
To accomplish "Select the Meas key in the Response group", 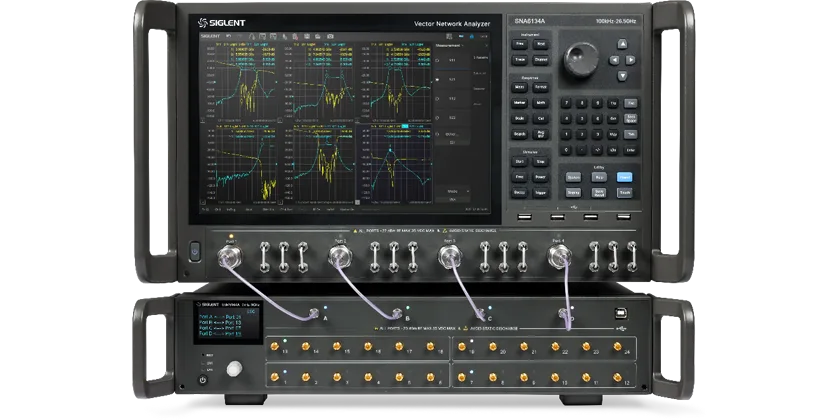I will coord(519,87).
